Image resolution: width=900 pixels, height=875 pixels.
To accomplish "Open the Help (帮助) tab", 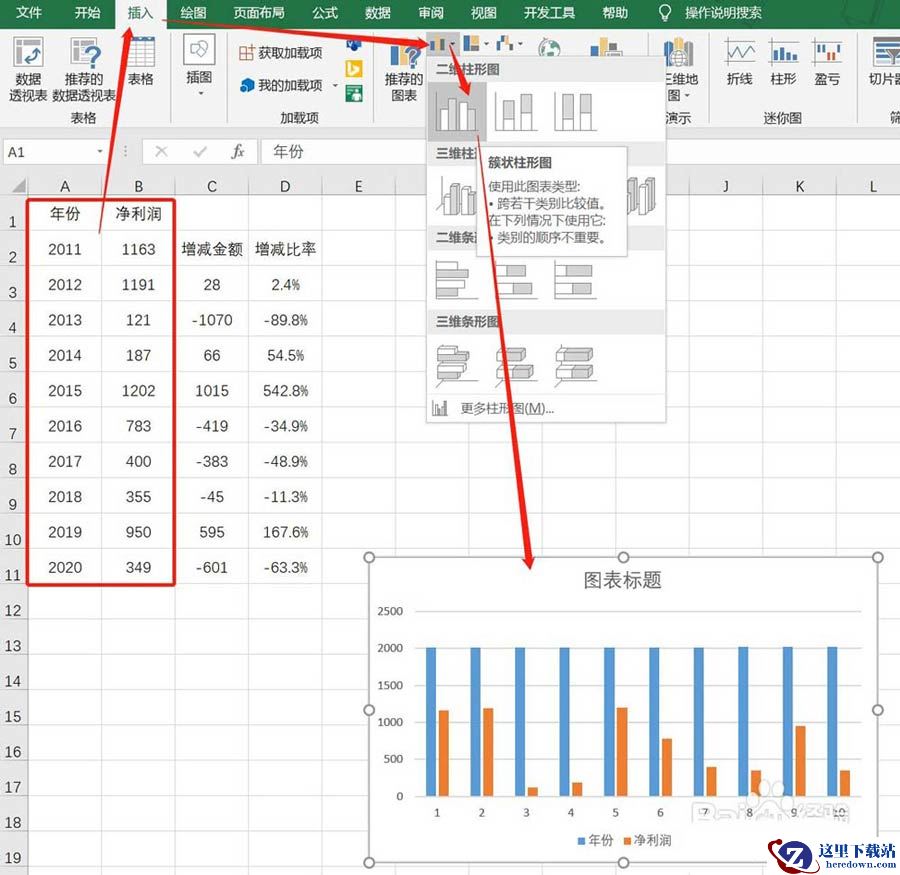I will [x=615, y=13].
